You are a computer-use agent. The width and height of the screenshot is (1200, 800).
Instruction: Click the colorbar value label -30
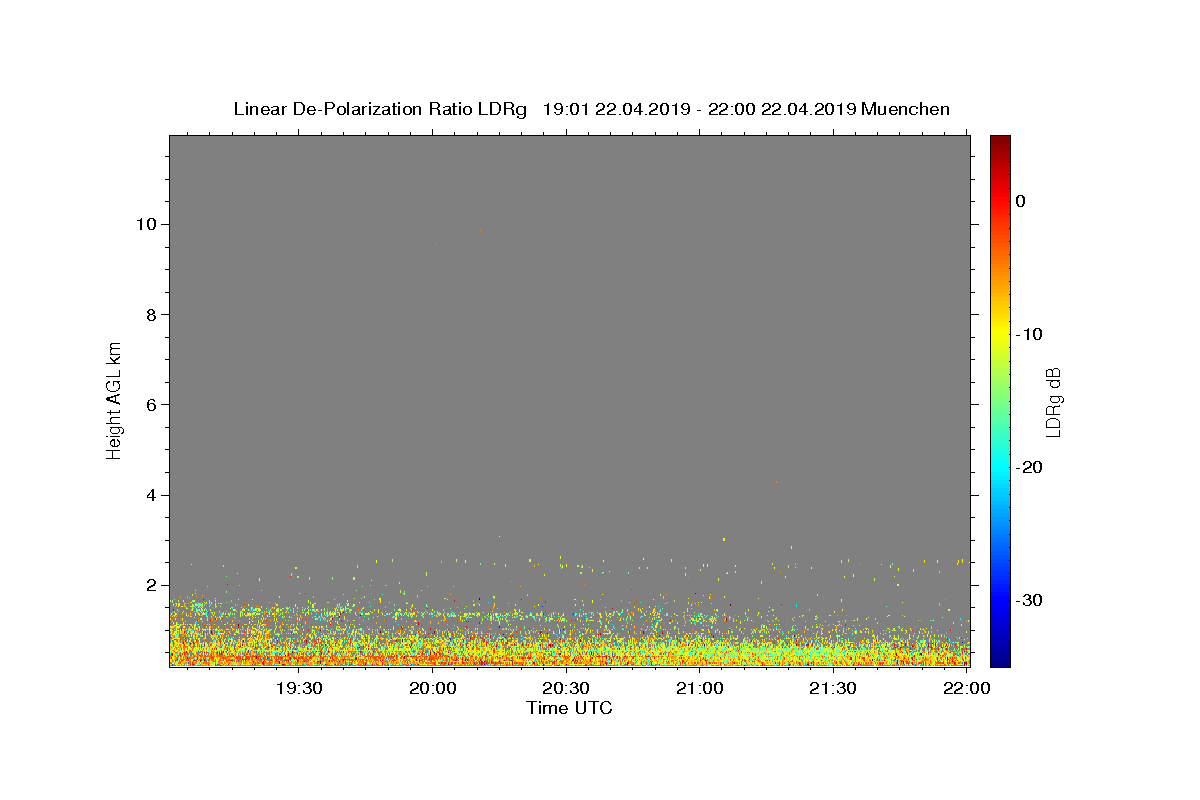pos(1030,600)
